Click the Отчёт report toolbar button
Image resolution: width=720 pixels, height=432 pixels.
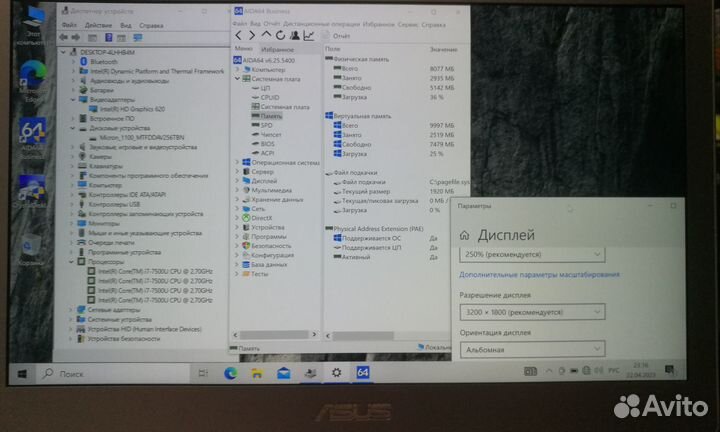tap(336, 36)
